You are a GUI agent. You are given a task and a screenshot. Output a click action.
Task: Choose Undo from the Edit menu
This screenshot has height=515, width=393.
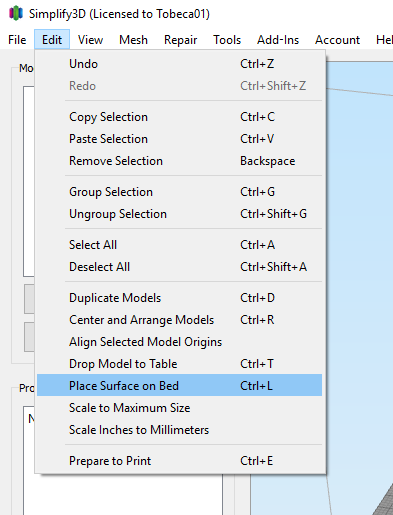click(x=179, y=64)
